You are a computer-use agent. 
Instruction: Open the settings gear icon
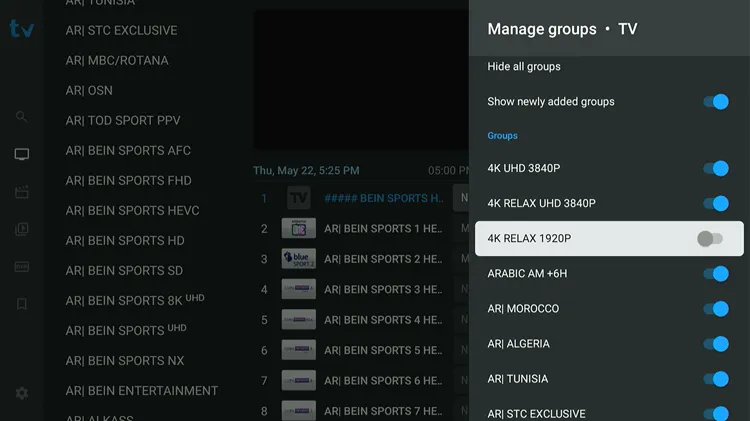coord(22,393)
